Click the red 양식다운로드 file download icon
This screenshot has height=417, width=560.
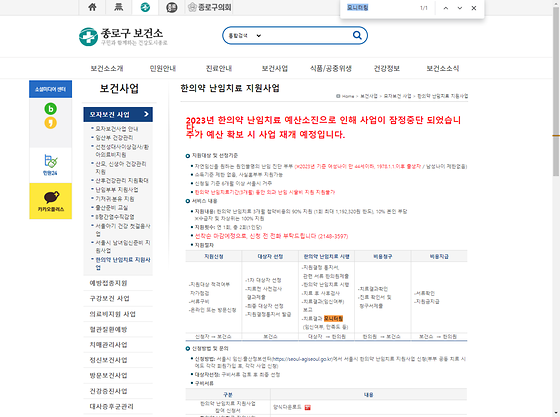pyautogui.click(x=308, y=407)
